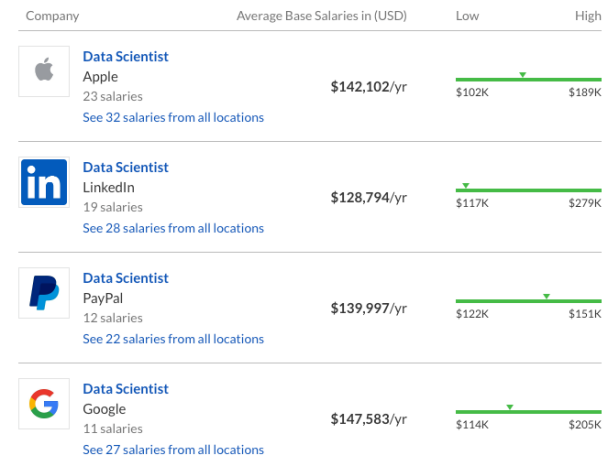Click See 22 salaries from all locations
The height and width of the screenshot is (473, 614).
(173, 339)
